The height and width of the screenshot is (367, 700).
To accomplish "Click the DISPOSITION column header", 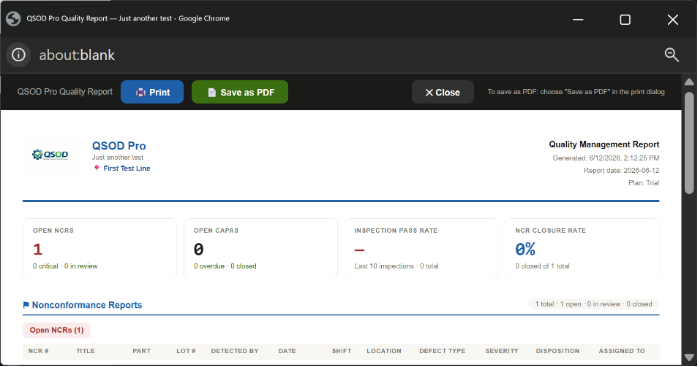I will (x=558, y=351).
